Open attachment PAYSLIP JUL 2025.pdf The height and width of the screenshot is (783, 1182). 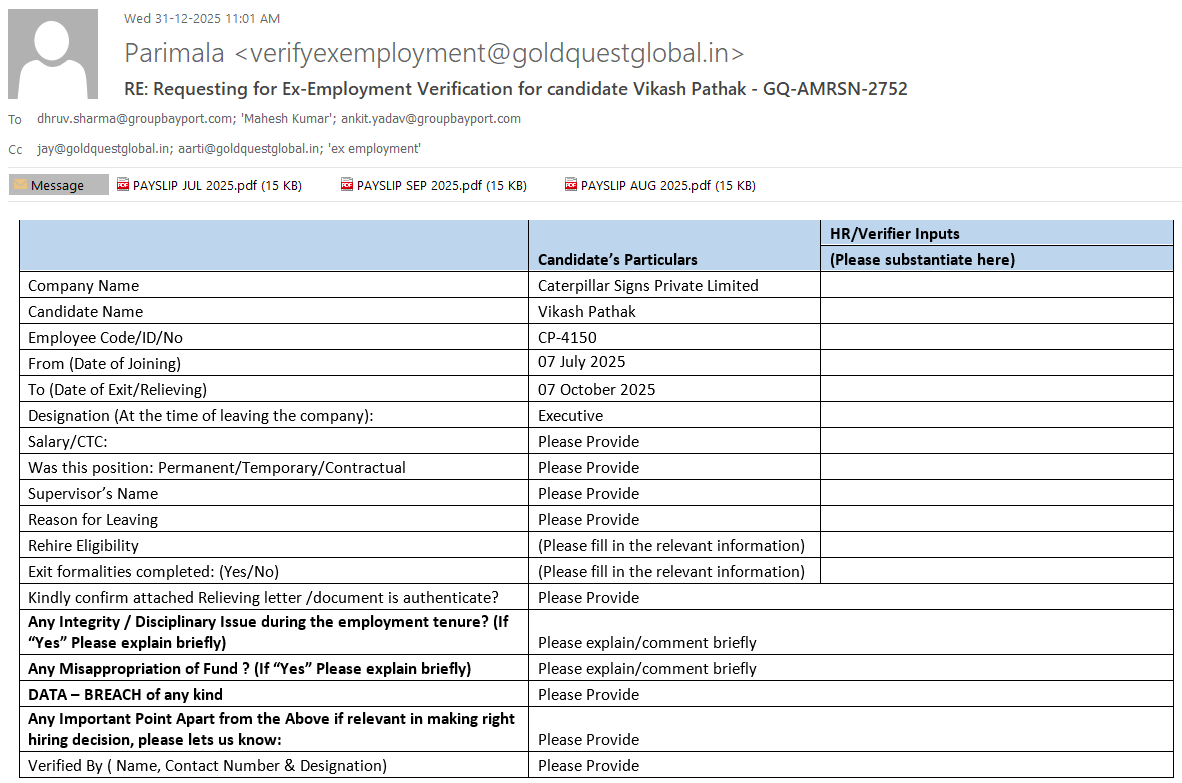point(210,185)
